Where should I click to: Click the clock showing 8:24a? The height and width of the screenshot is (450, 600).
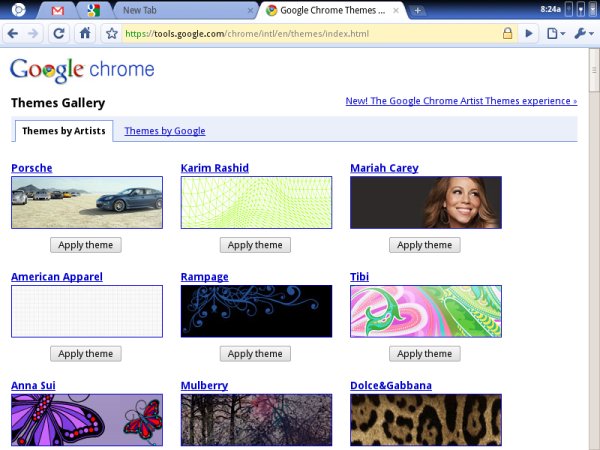click(x=551, y=9)
